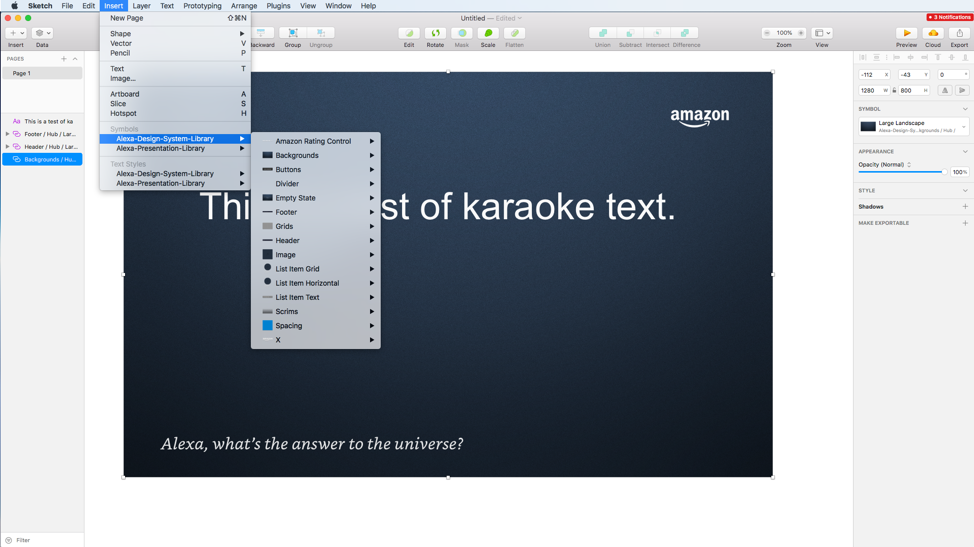This screenshot has height=547, width=974.
Task: Open the View toolbar dropdown
Action: pyautogui.click(x=822, y=33)
